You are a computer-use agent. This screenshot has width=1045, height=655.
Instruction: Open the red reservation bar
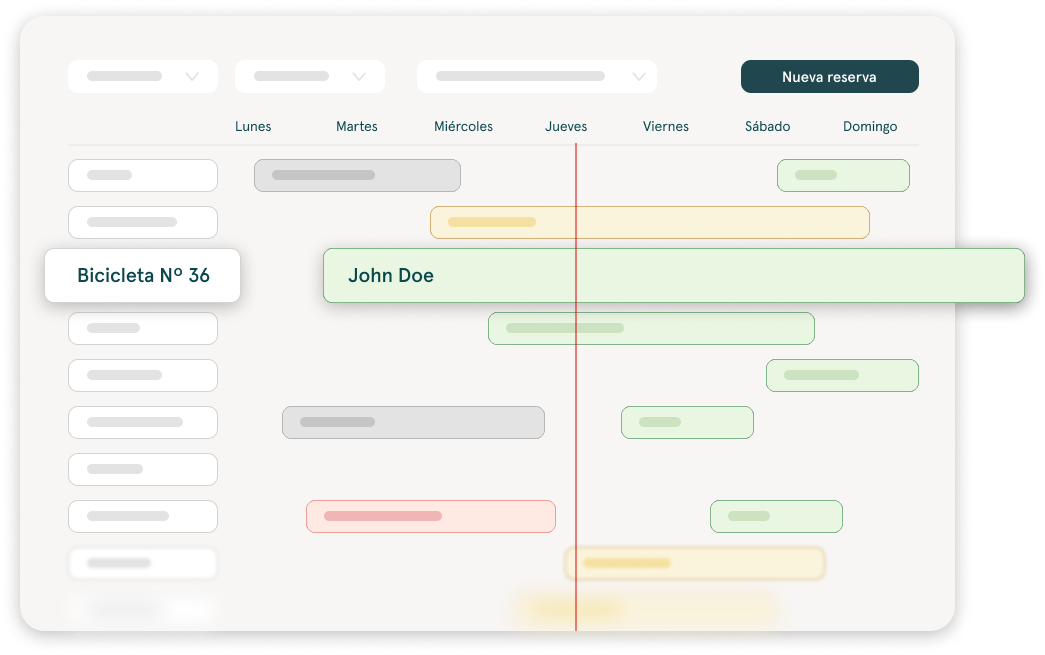tap(431, 516)
